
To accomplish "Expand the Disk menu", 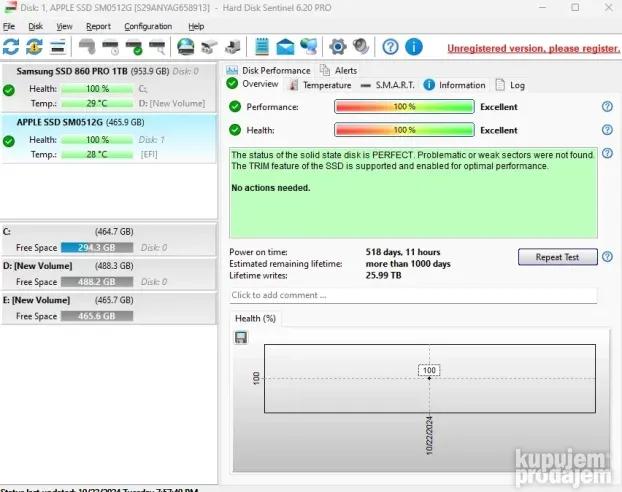I will tap(35, 26).
